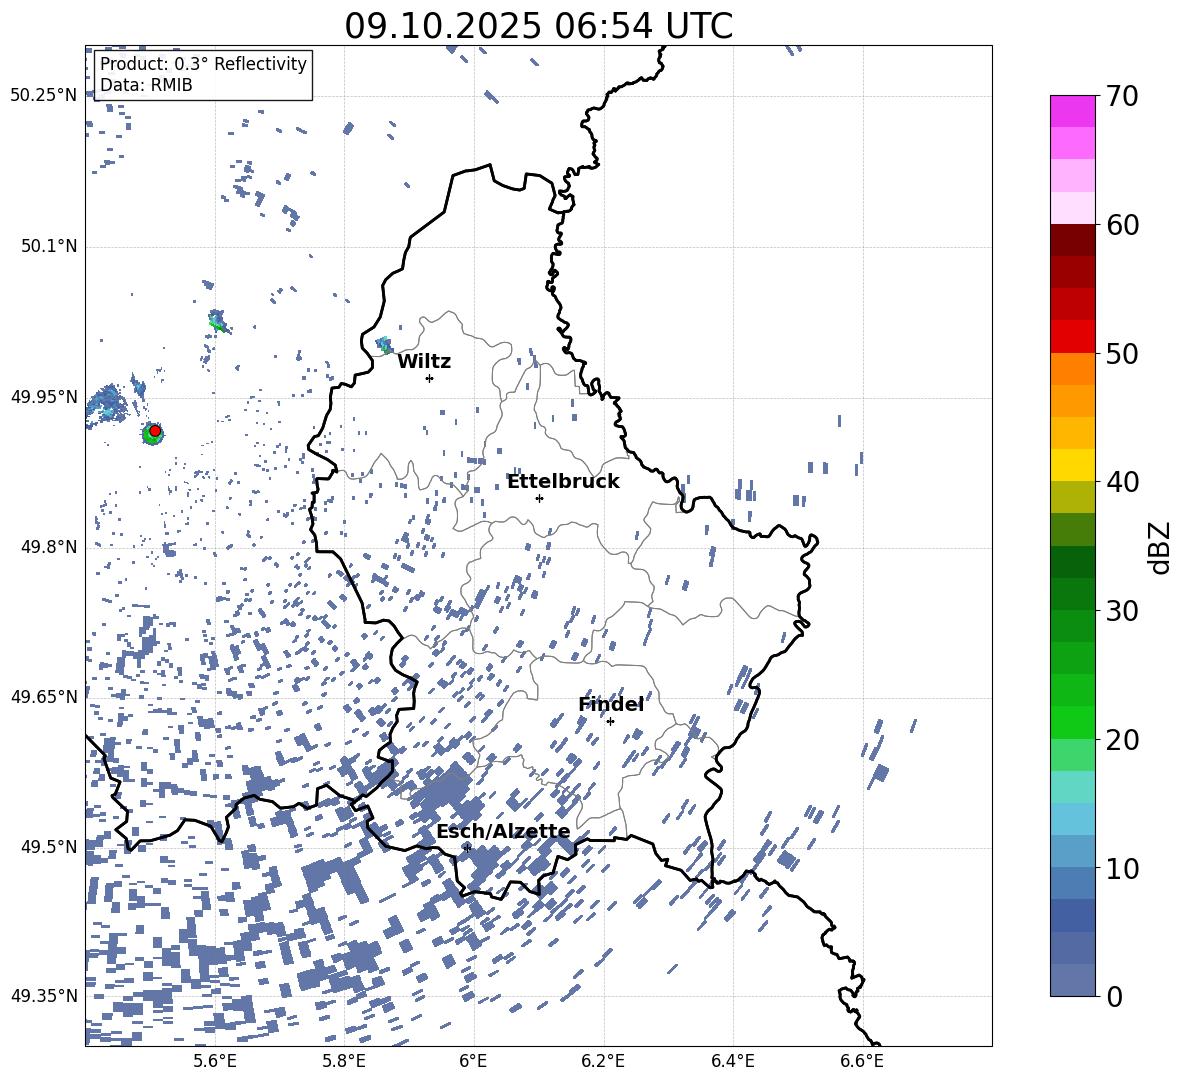
Task: Click the 49.95°N latitude label
Action: (44, 396)
